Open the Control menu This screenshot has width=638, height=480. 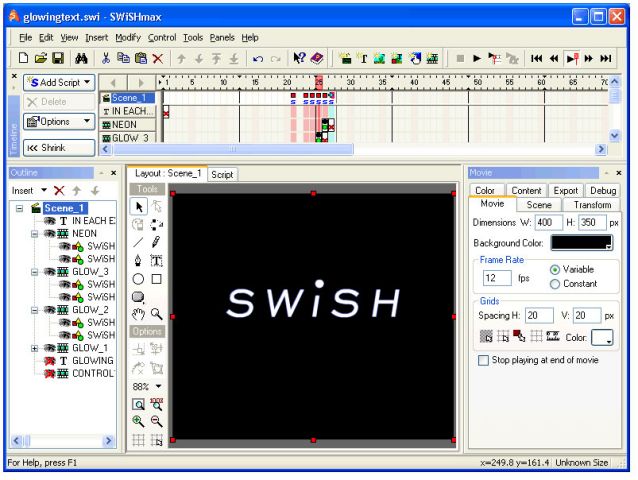click(162, 38)
